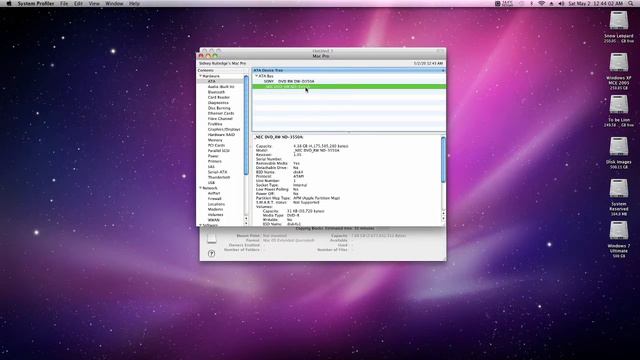Open the Edit menu

pos(78,3)
